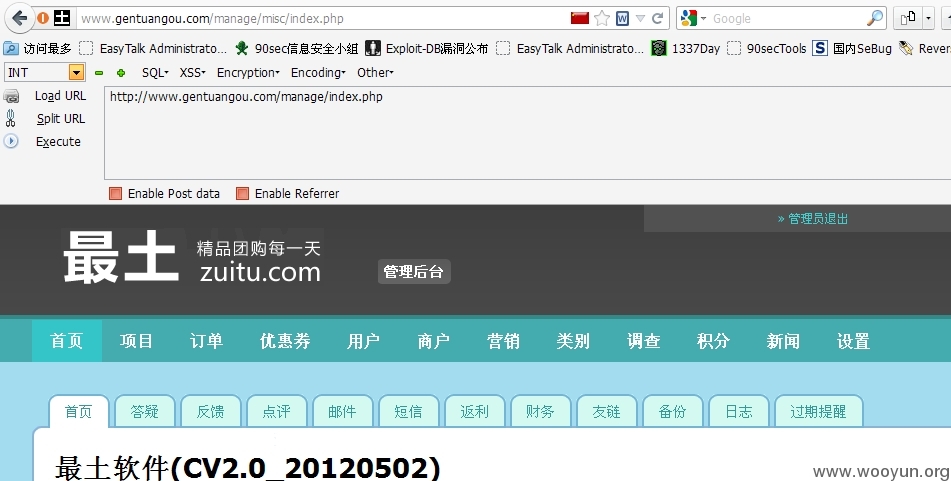Click the site favicon in address bar
951x481 pixels.
click(62, 18)
